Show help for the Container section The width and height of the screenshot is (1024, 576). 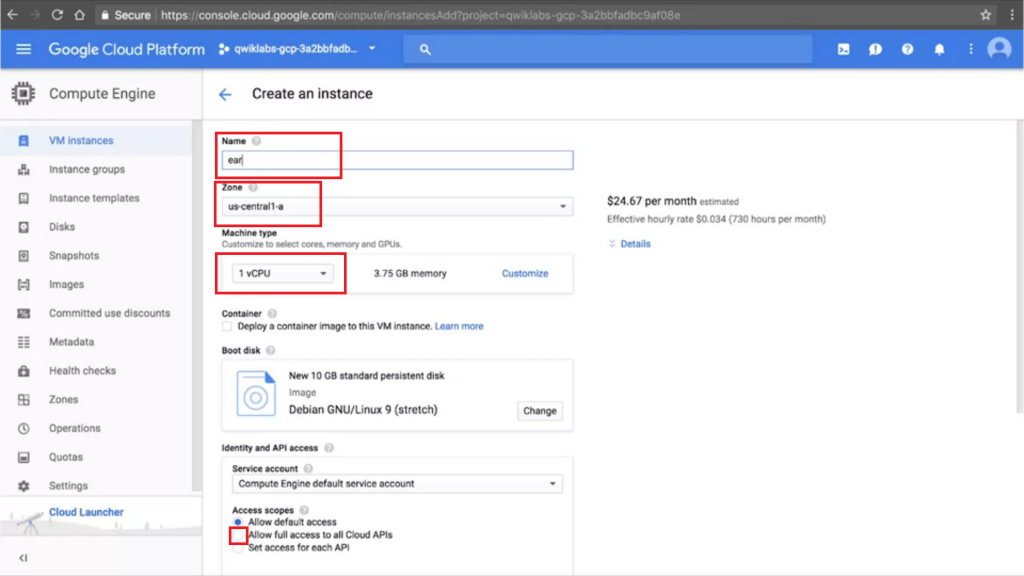coord(272,313)
